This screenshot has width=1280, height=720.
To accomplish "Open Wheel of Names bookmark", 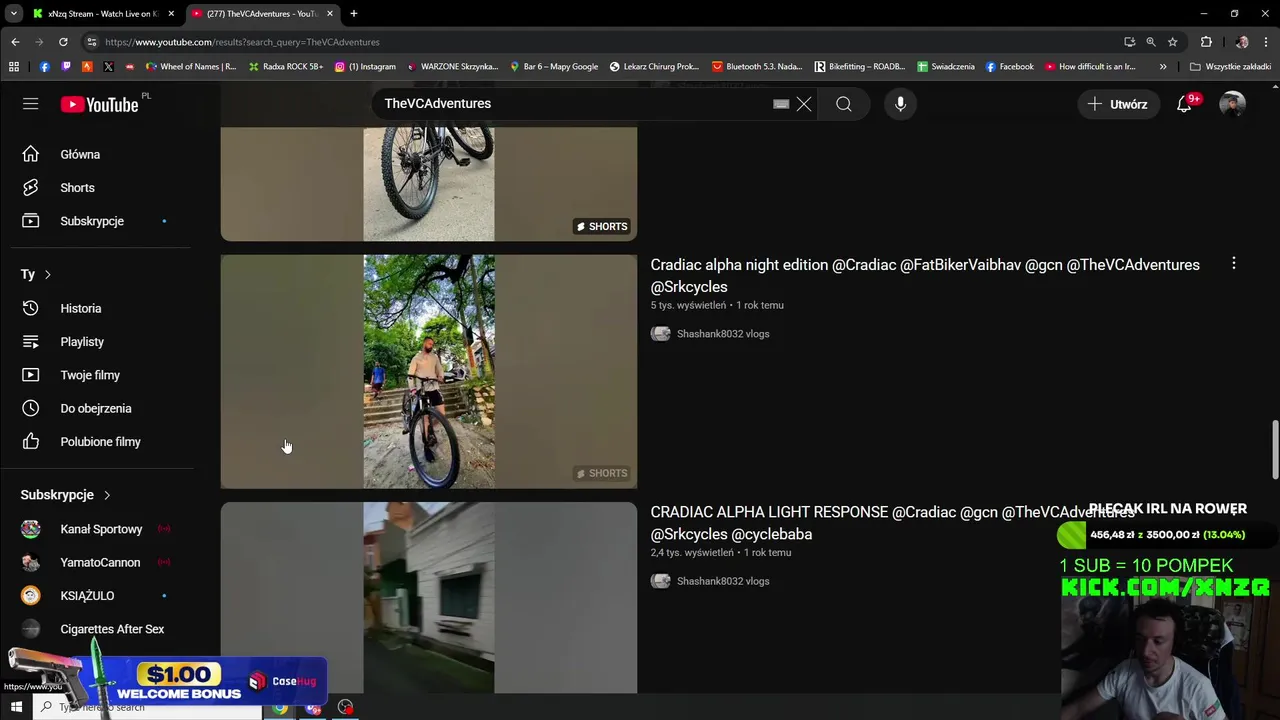I will 191,67.
